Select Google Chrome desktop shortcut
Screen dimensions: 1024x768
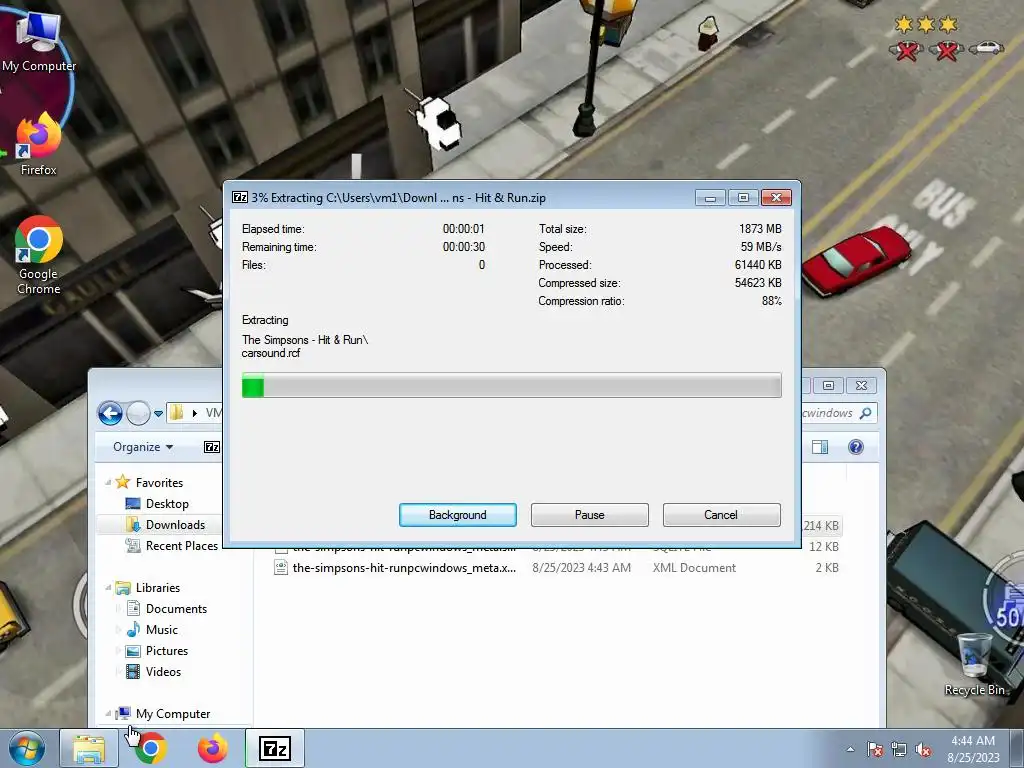click(x=39, y=256)
